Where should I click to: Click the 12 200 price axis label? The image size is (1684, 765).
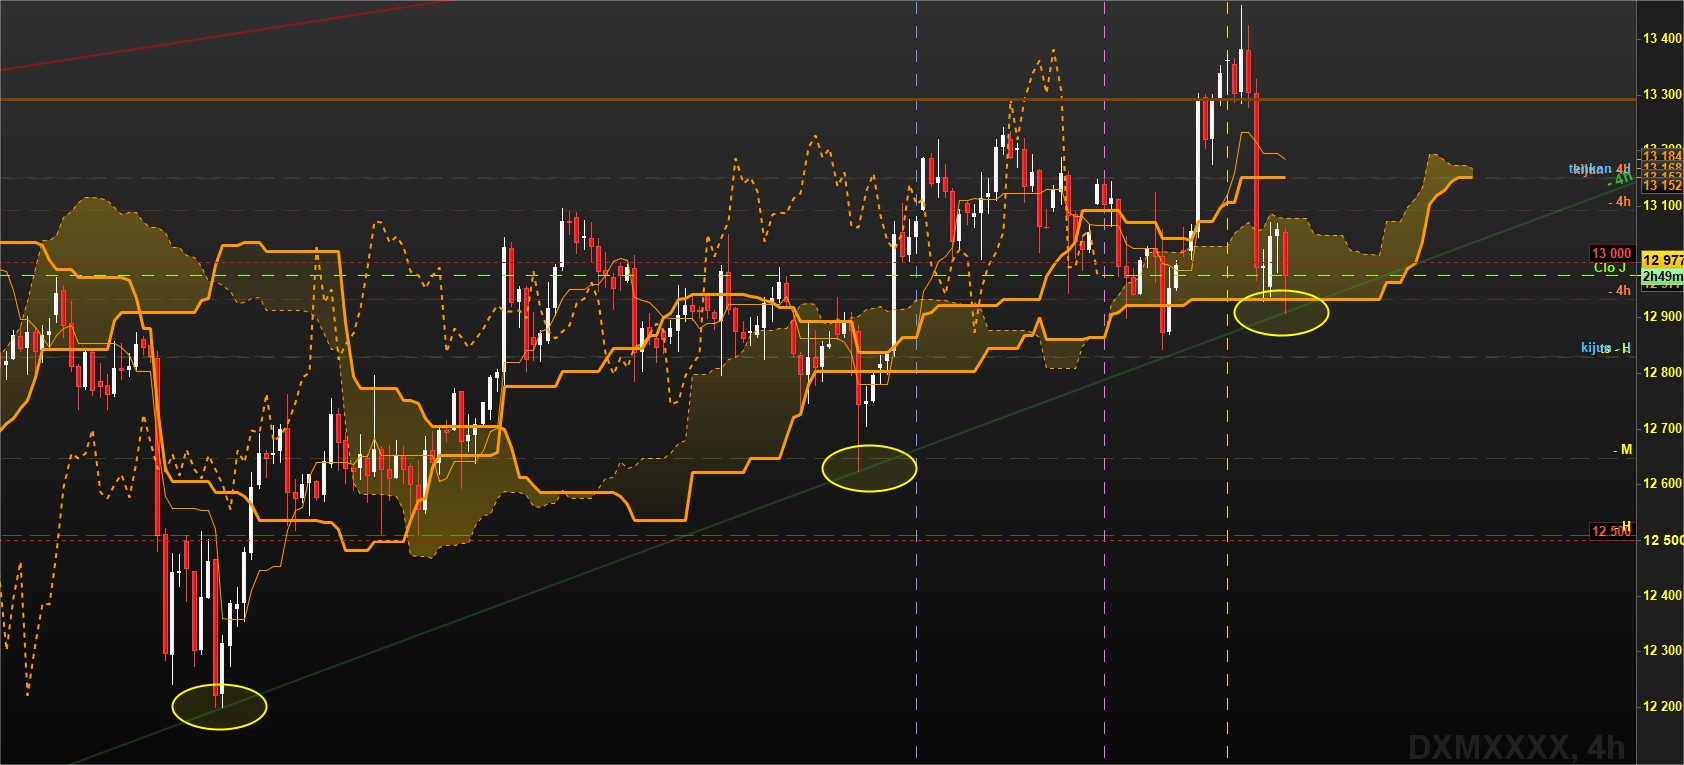[x=1662, y=707]
